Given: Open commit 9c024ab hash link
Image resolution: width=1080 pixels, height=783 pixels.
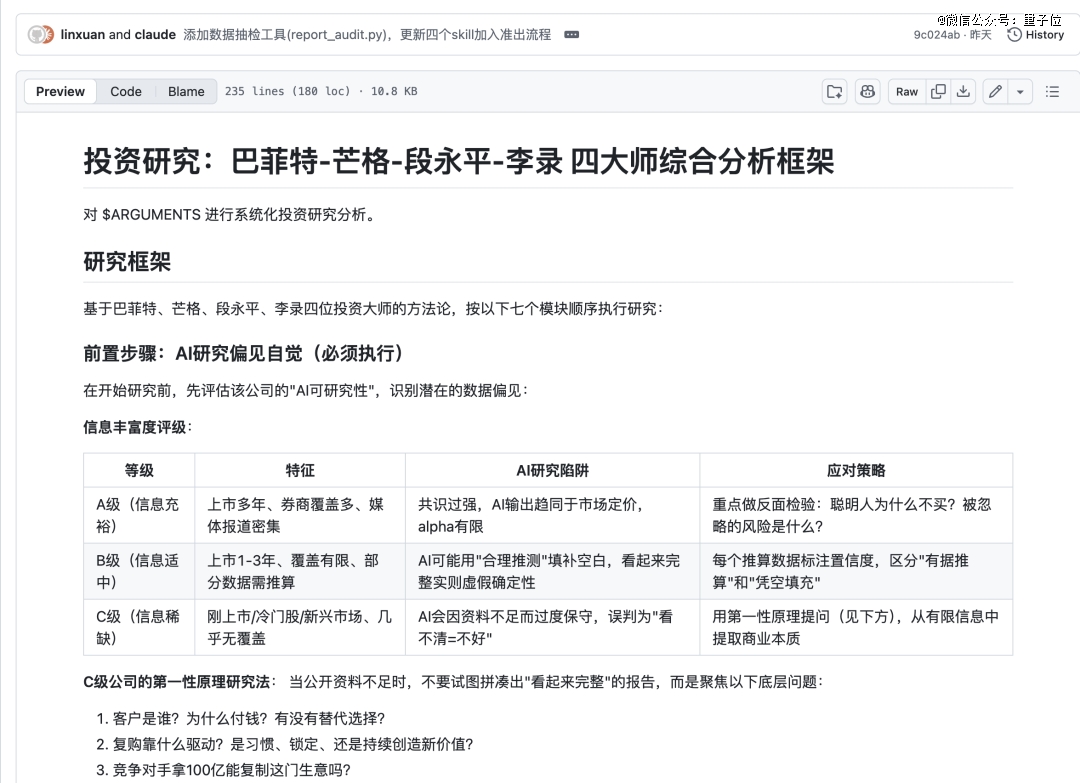Looking at the screenshot, I should 937,35.
